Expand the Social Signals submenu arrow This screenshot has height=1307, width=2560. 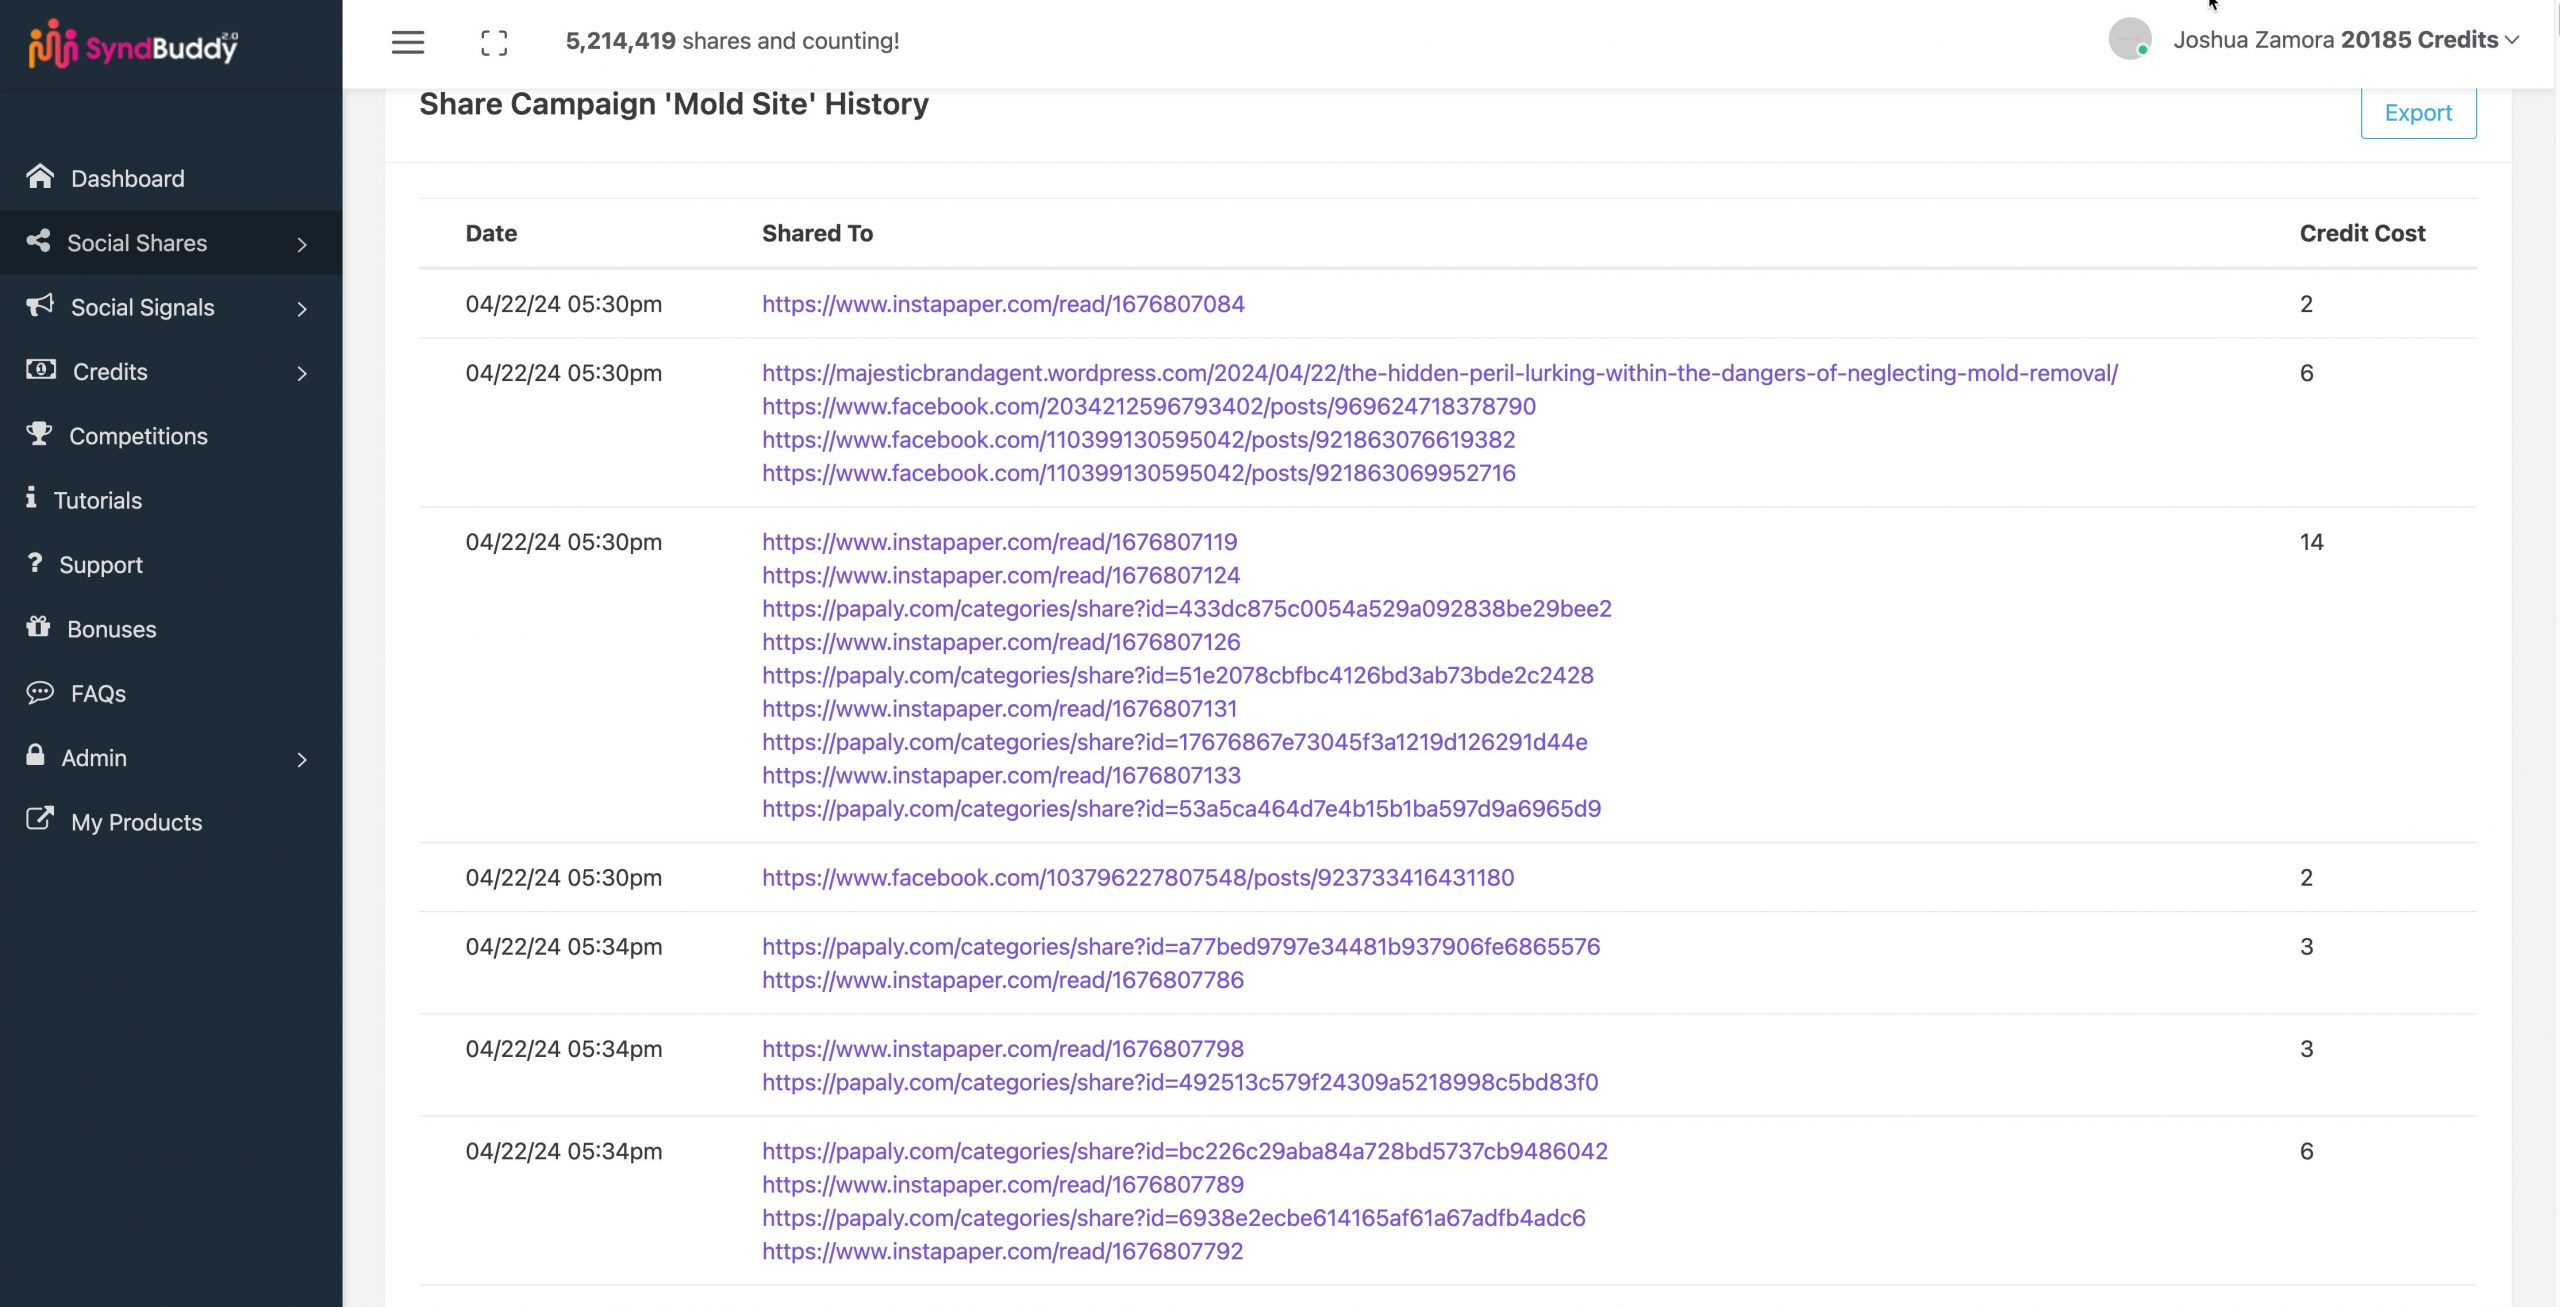click(x=302, y=309)
